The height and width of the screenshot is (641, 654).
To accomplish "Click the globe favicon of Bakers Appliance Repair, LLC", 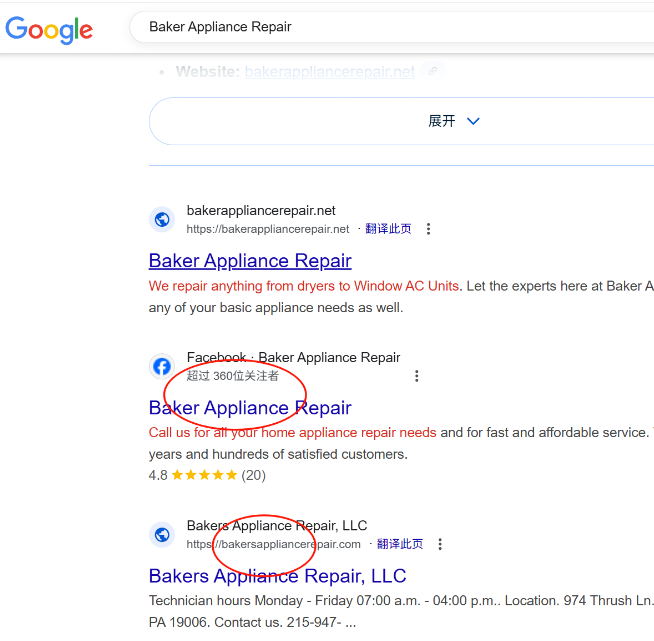I will [162, 534].
